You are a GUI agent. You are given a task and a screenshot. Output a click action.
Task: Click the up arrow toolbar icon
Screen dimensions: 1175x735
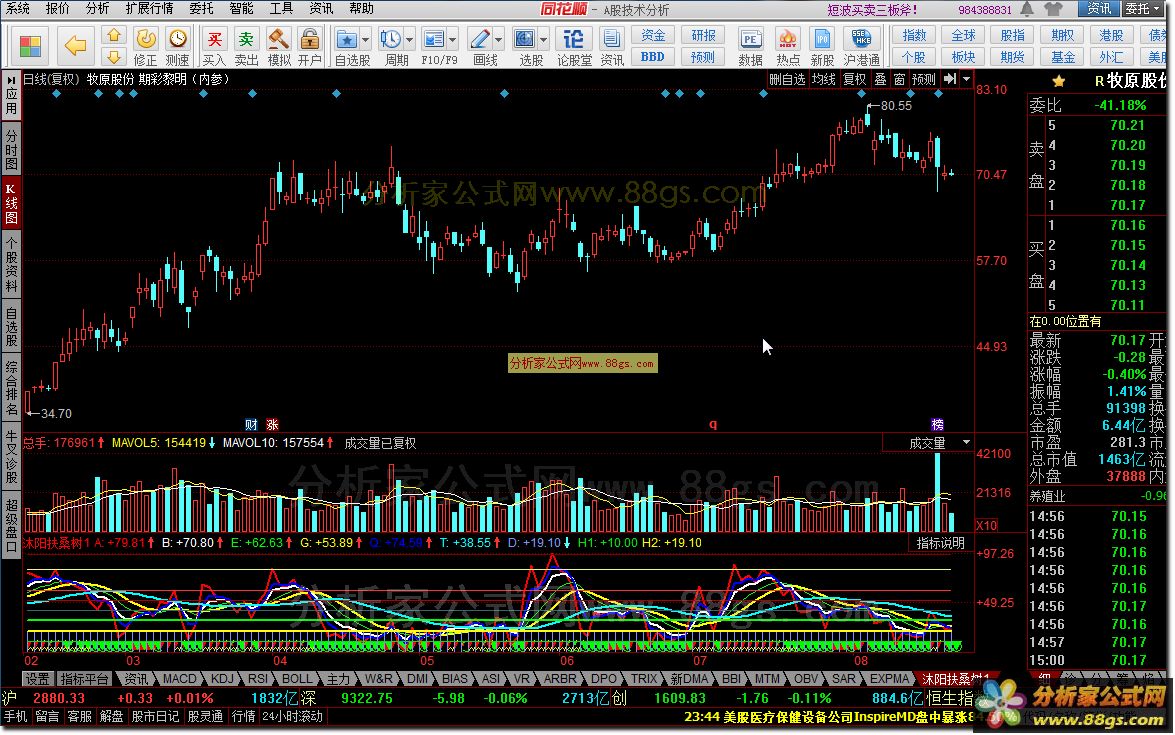pyautogui.click(x=114, y=35)
